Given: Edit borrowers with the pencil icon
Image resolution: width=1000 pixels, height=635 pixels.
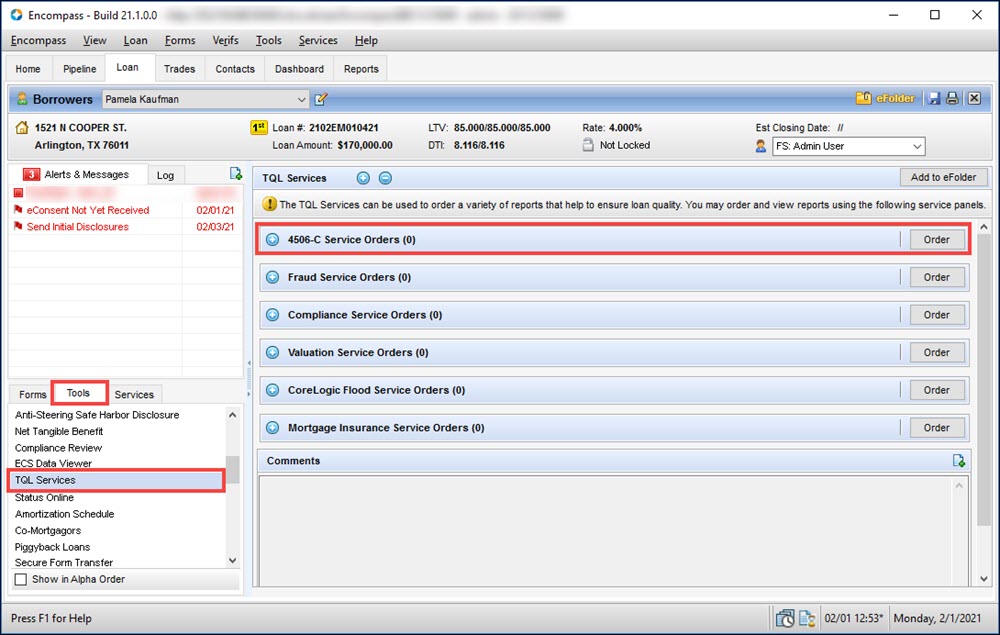Looking at the screenshot, I should (321, 99).
